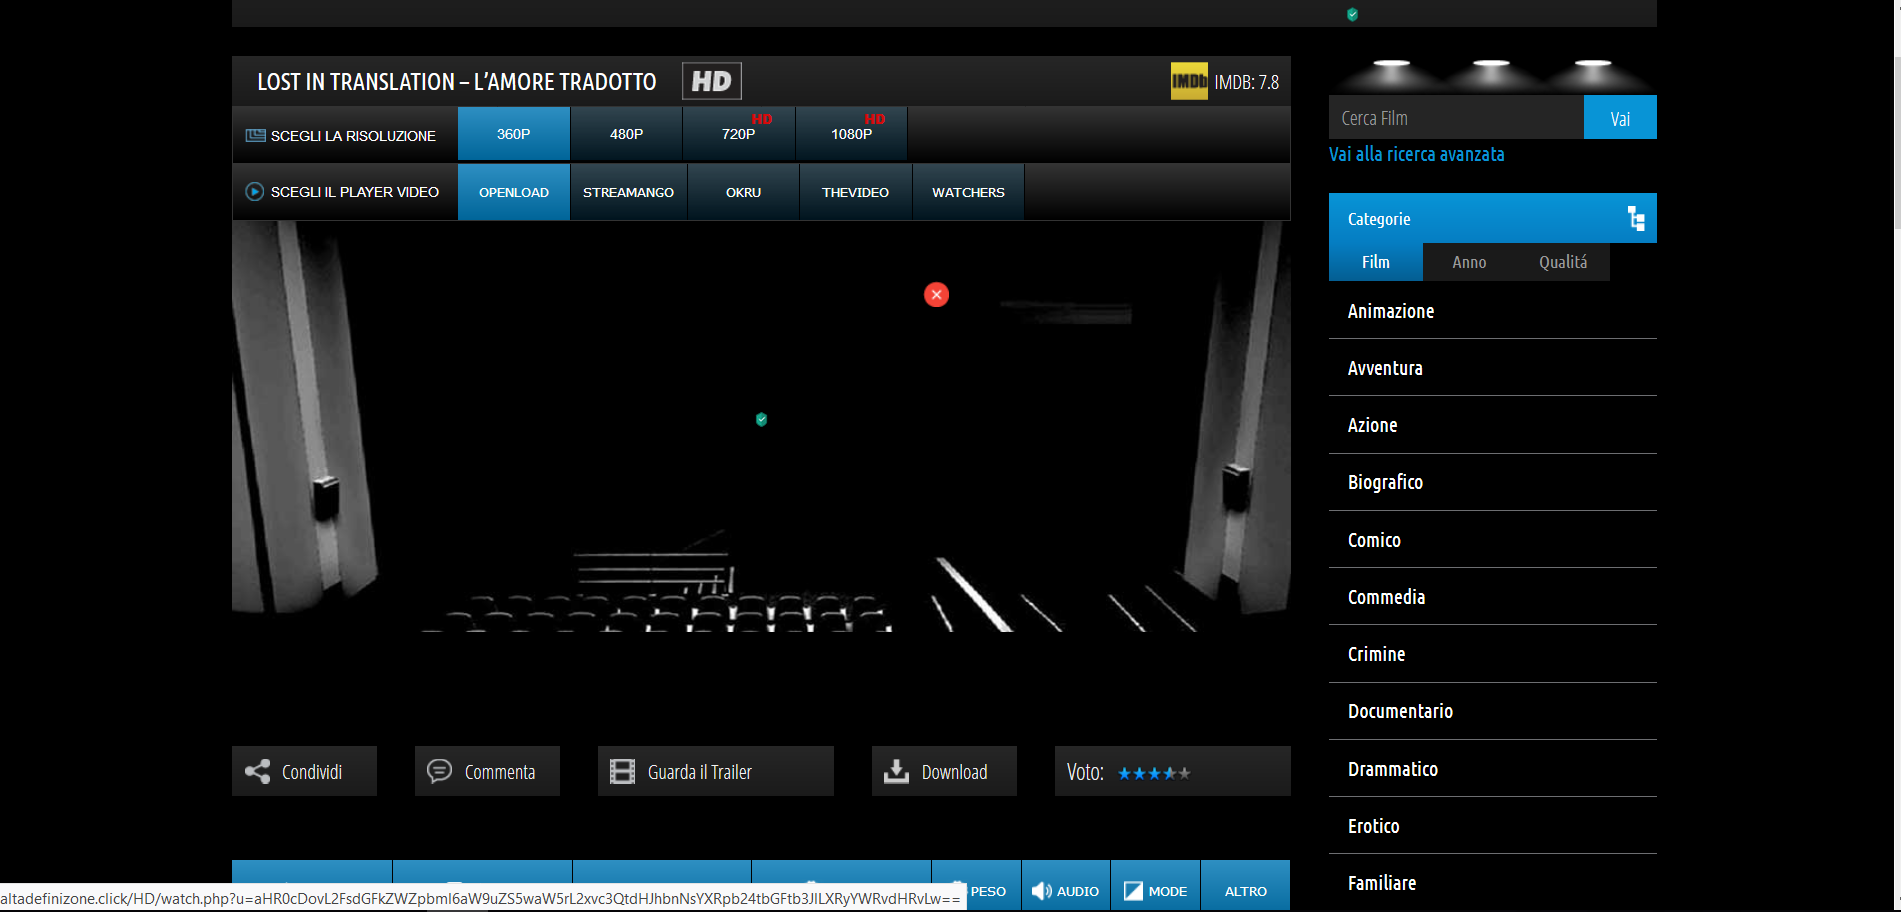This screenshot has width=1901, height=912.
Task: Switch to the Anno category tab
Action: tap(1469, 262)
